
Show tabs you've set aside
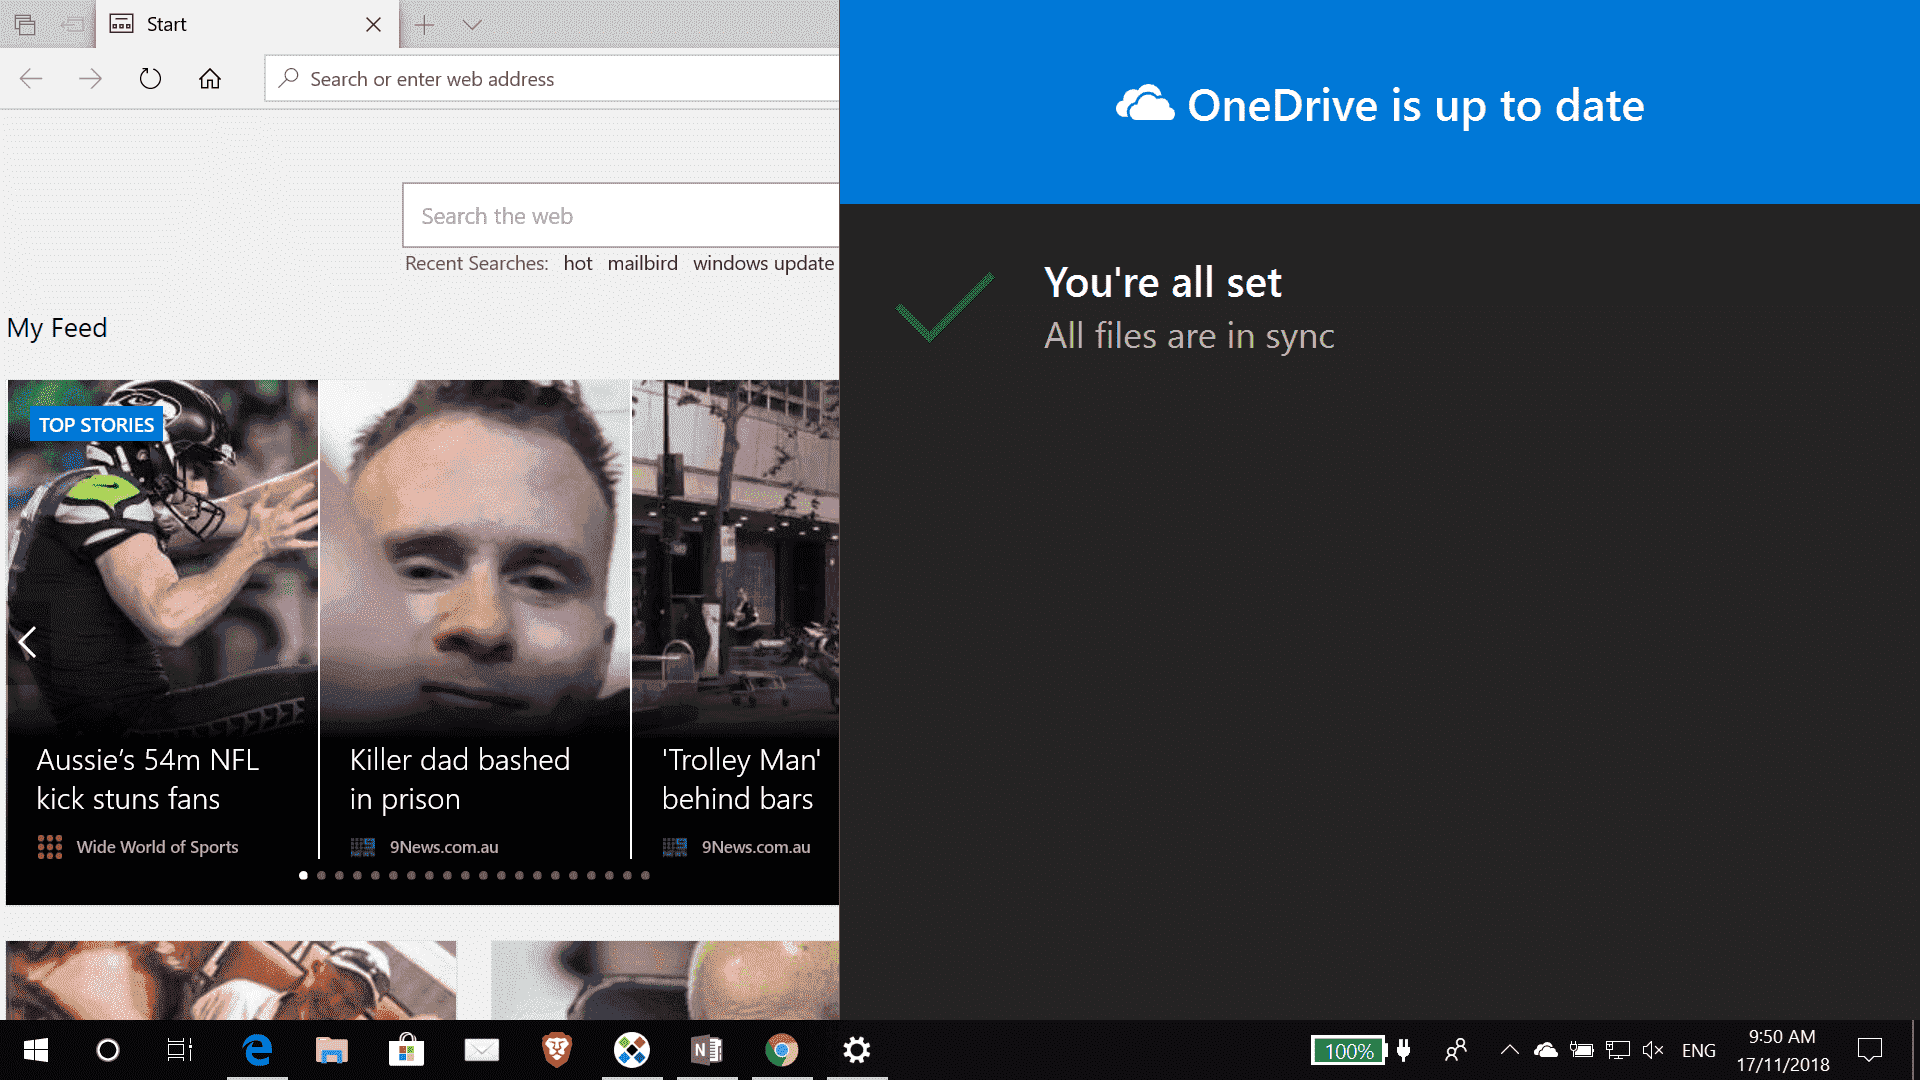[x=25, y=25]
